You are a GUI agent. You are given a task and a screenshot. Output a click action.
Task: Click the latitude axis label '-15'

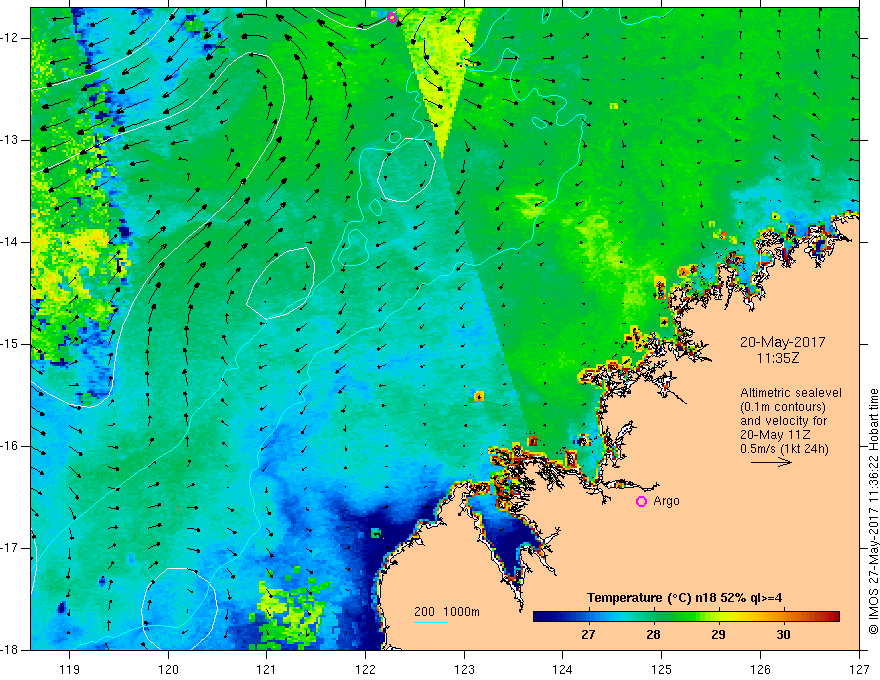pos(11,344)
